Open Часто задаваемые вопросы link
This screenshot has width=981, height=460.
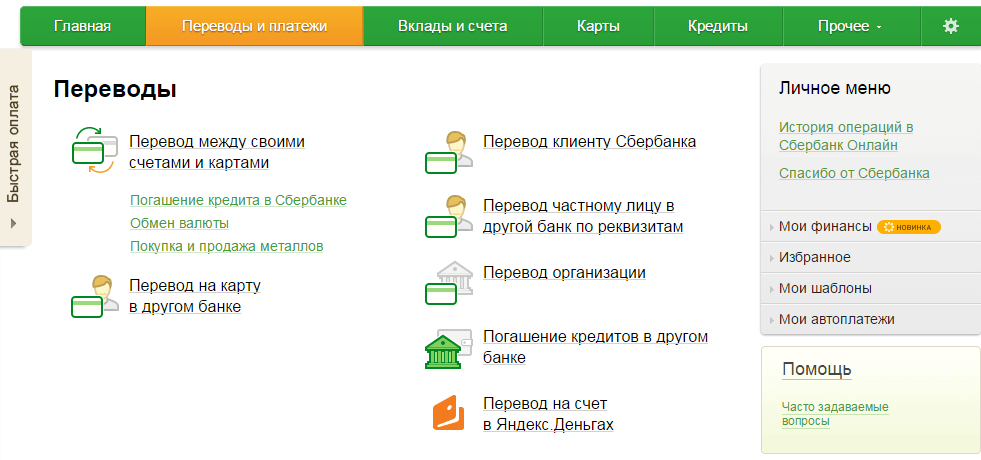[835, 414]
